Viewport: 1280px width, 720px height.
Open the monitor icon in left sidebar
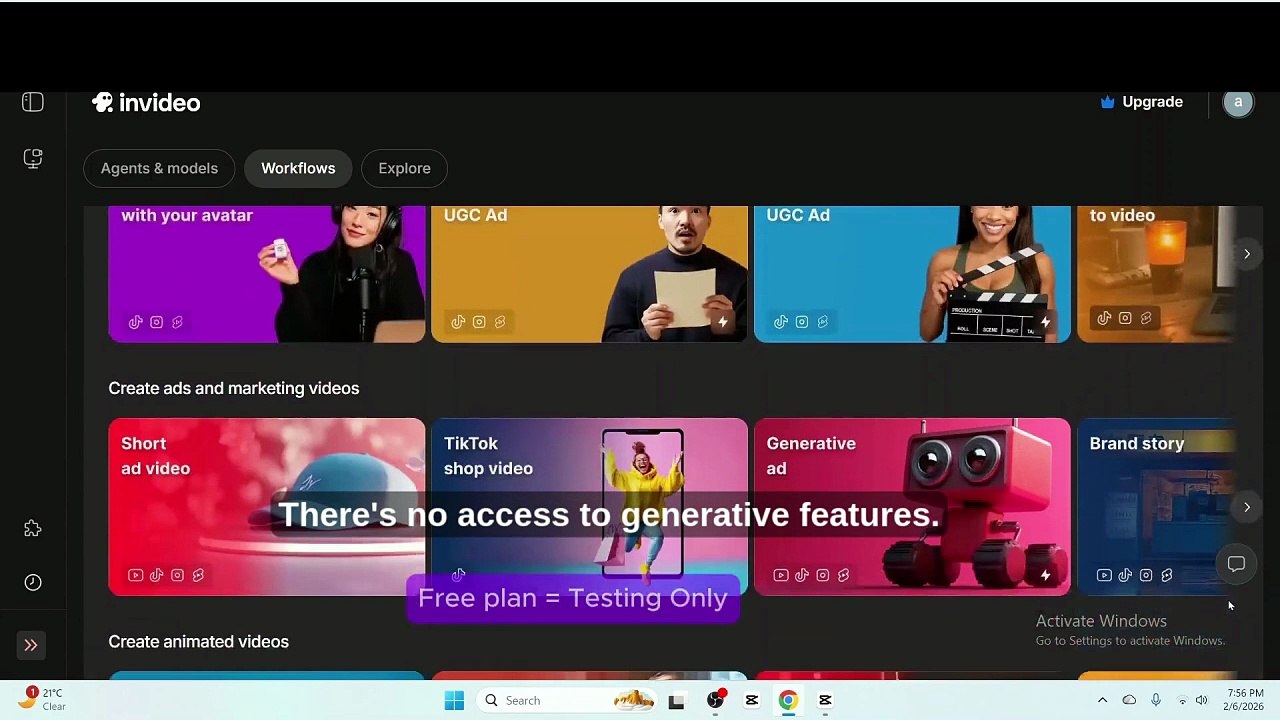tap(33, 159)
